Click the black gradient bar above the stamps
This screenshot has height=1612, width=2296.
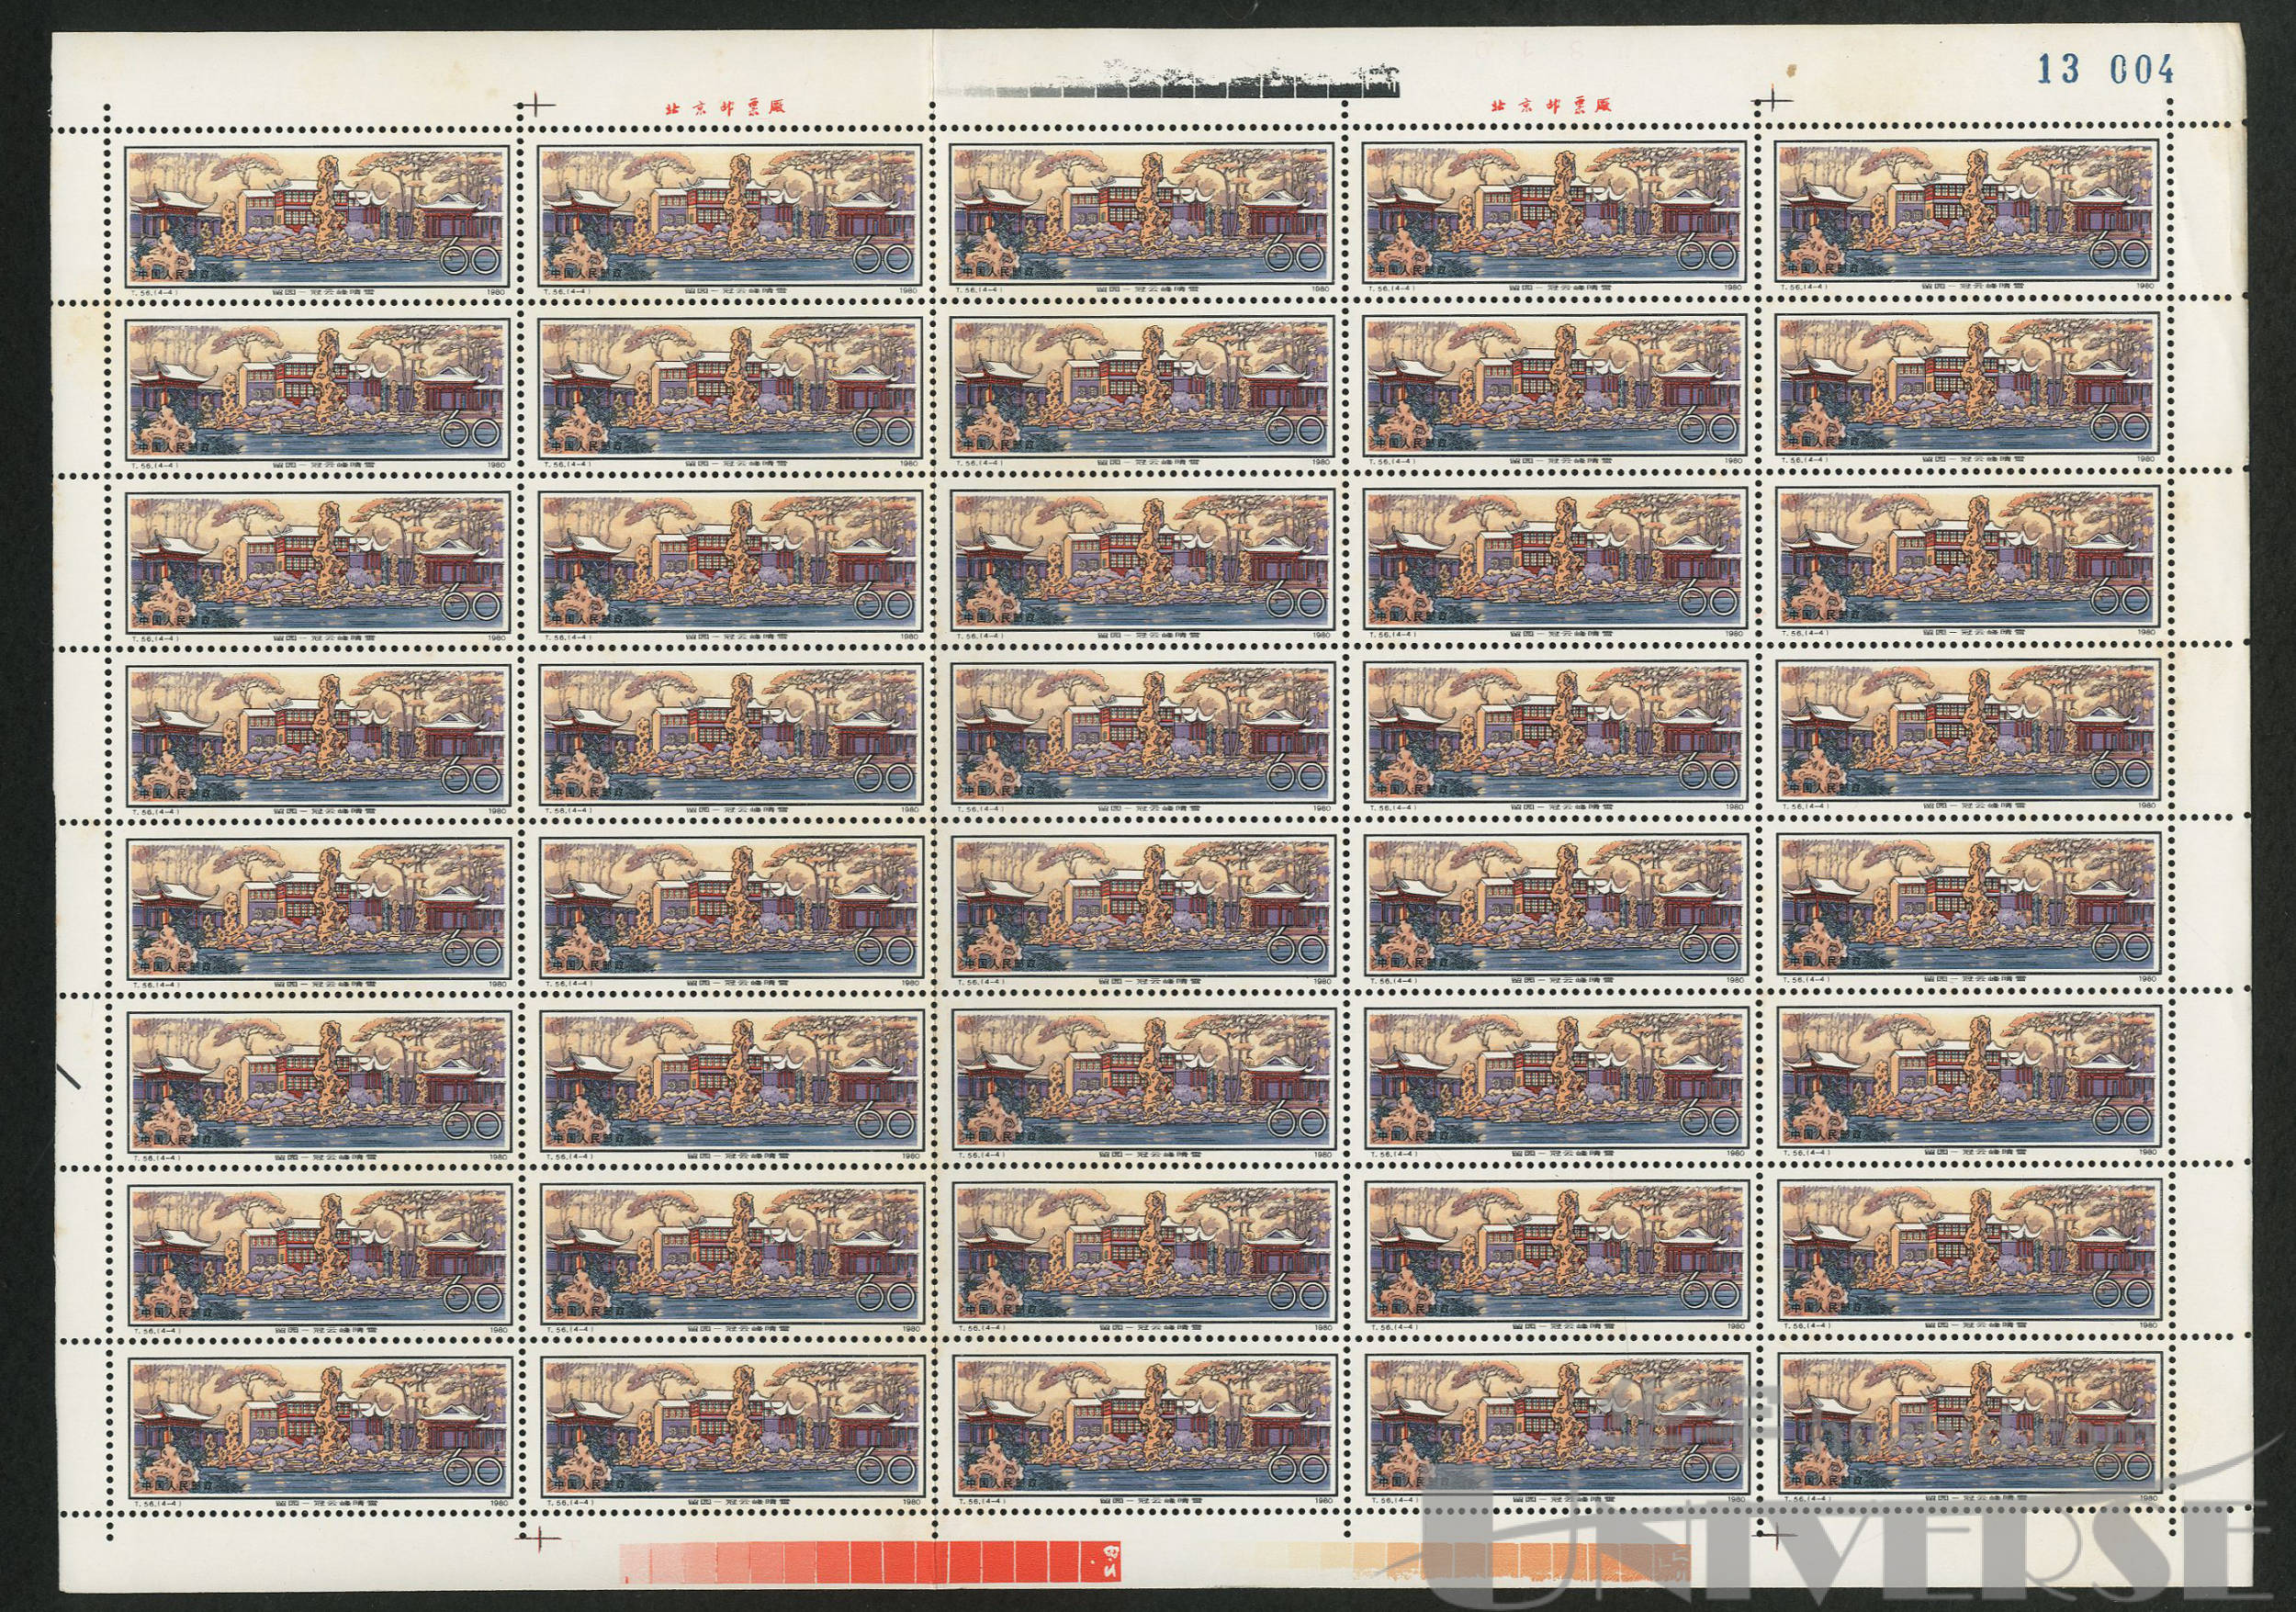pos(1170,81)
